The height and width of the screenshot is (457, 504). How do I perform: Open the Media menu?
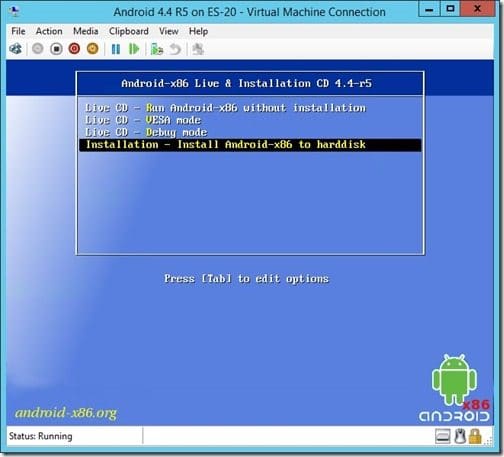(x=86, y=31)
